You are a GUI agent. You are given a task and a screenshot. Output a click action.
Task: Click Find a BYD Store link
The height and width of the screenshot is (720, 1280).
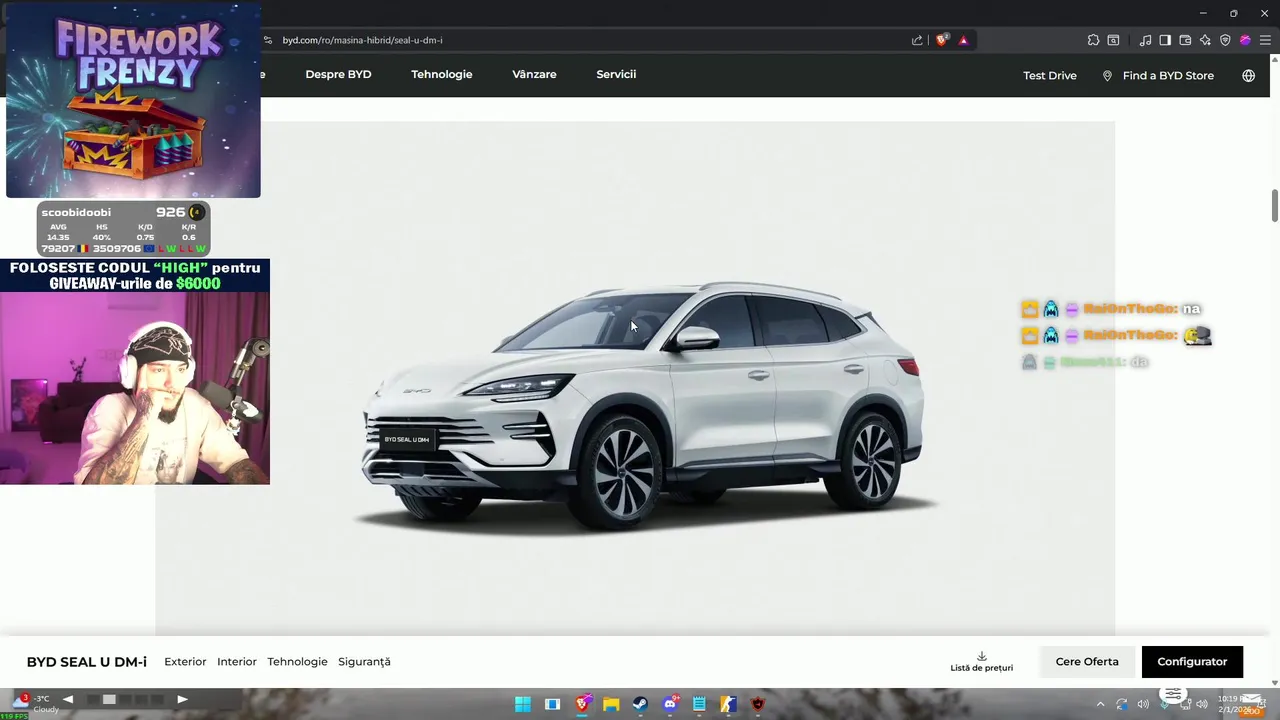[x=1168, y=75]
